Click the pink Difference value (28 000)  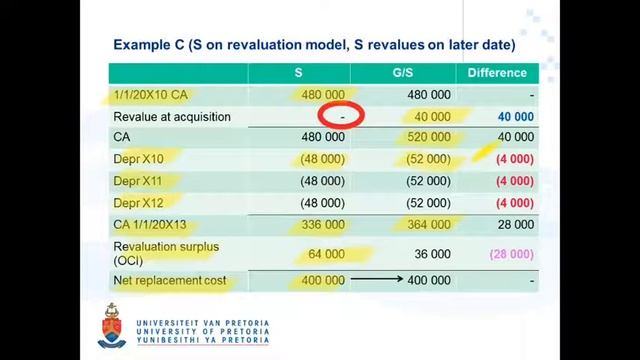click(512, 254)
